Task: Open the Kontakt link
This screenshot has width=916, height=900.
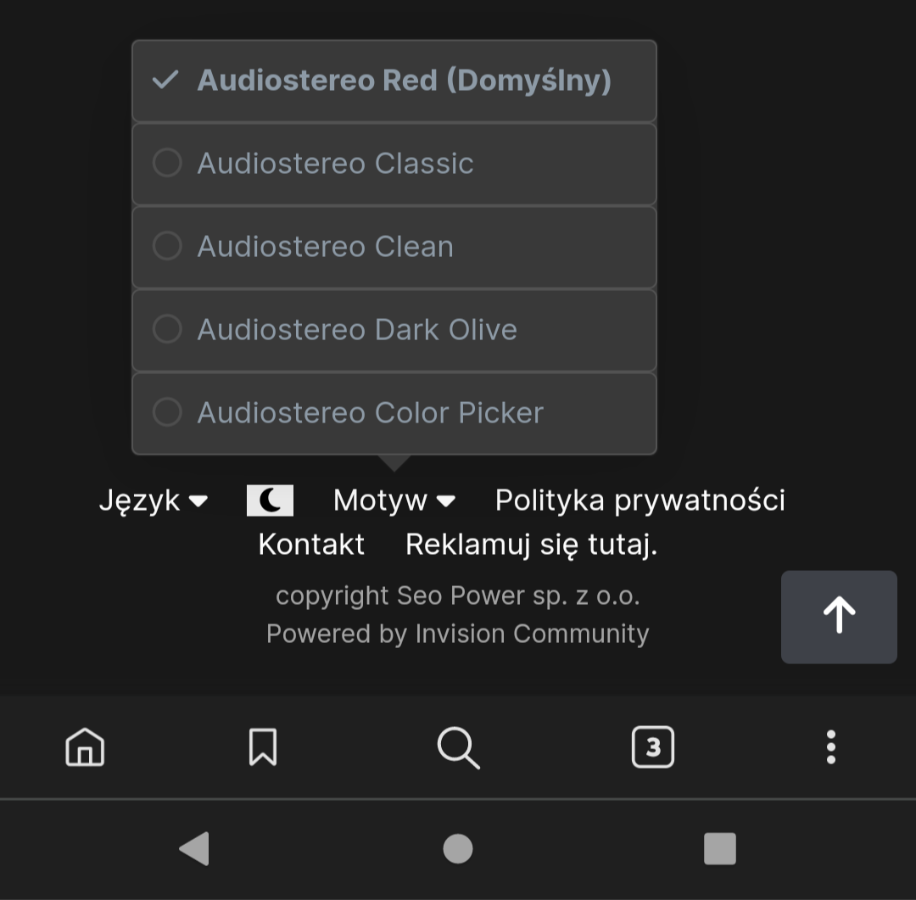Action: pos(311,544)
